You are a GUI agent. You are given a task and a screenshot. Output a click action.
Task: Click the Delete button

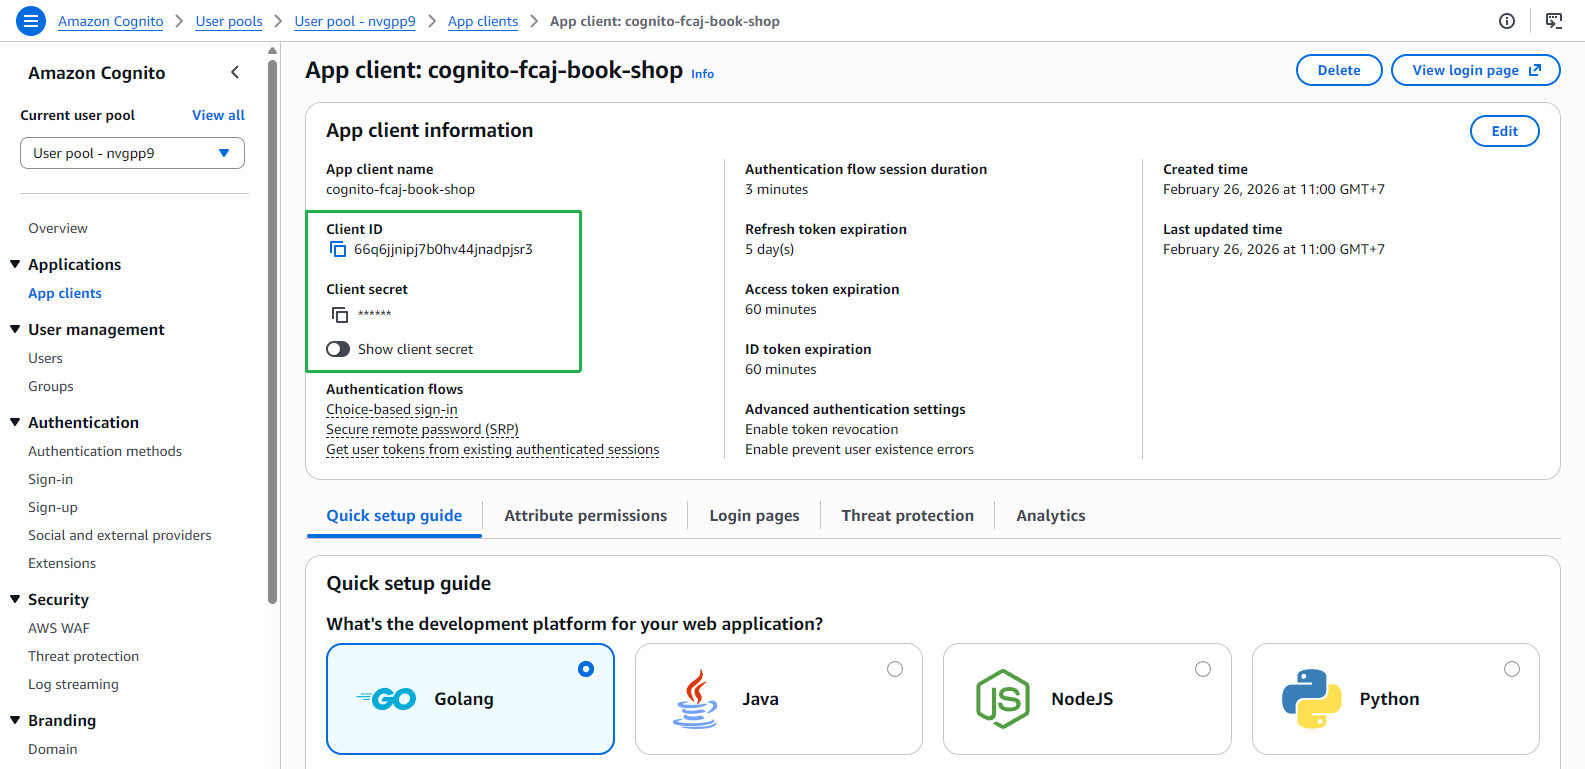tap(1339, 70)
